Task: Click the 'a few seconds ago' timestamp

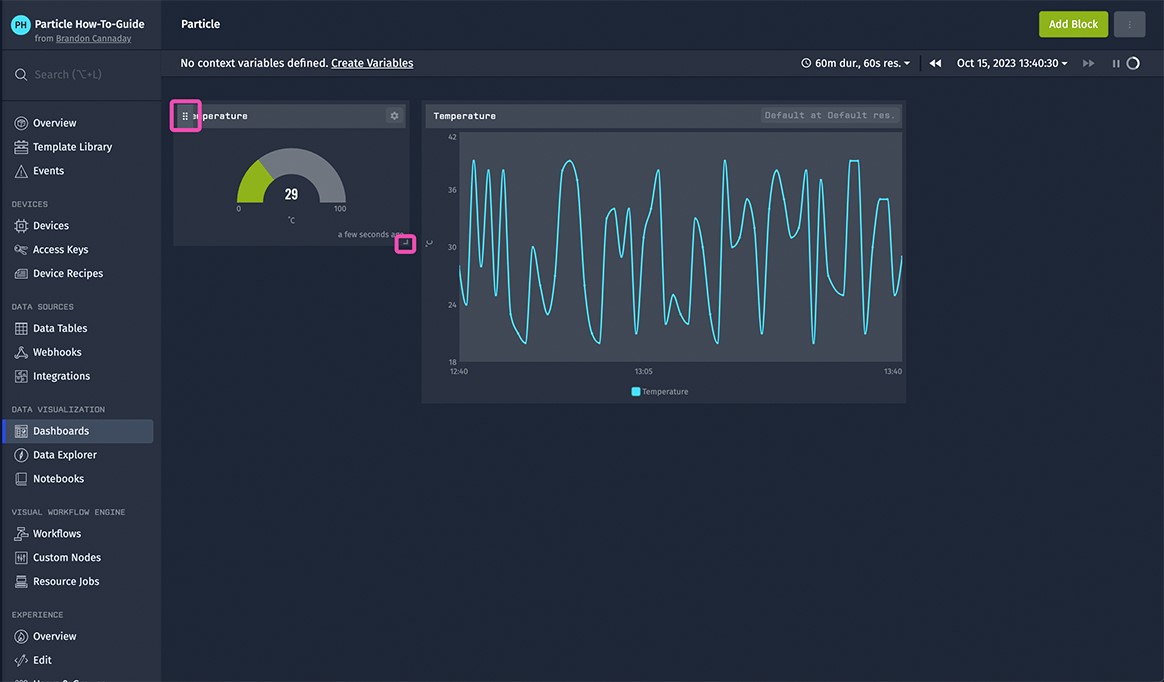Action: [370, 235]
